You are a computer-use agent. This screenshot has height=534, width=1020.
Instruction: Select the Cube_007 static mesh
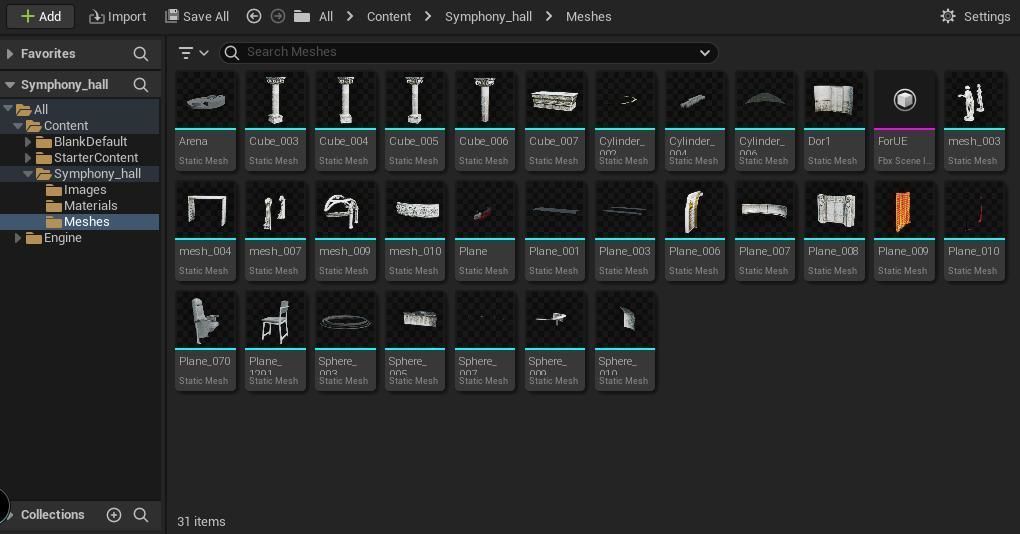[x=556, y=121]
